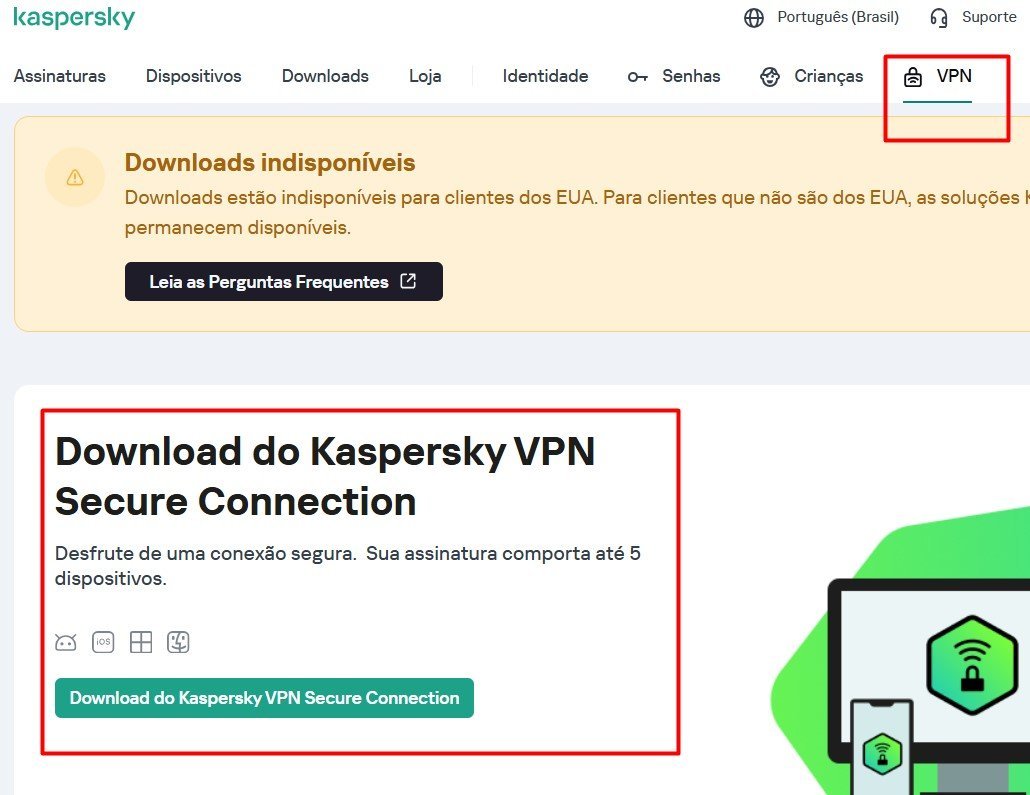Click the 'permanecem disponíveis.' banner text
1030x795 pixels.
tap(238, 228)
